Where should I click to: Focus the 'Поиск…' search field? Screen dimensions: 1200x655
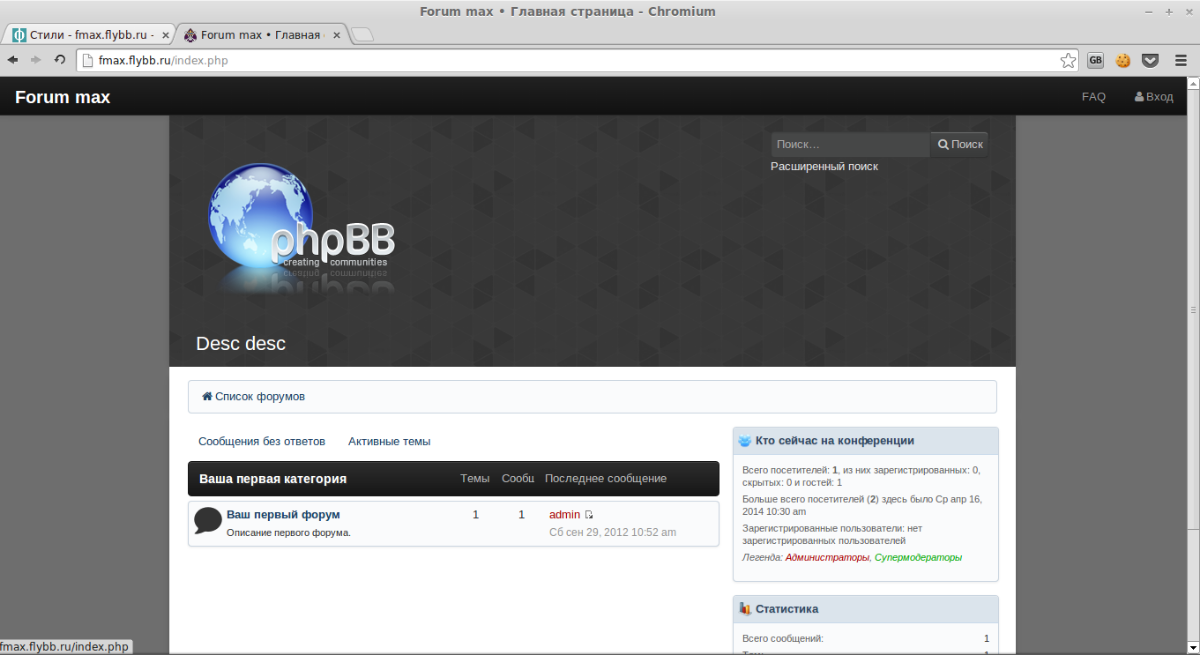850,144
